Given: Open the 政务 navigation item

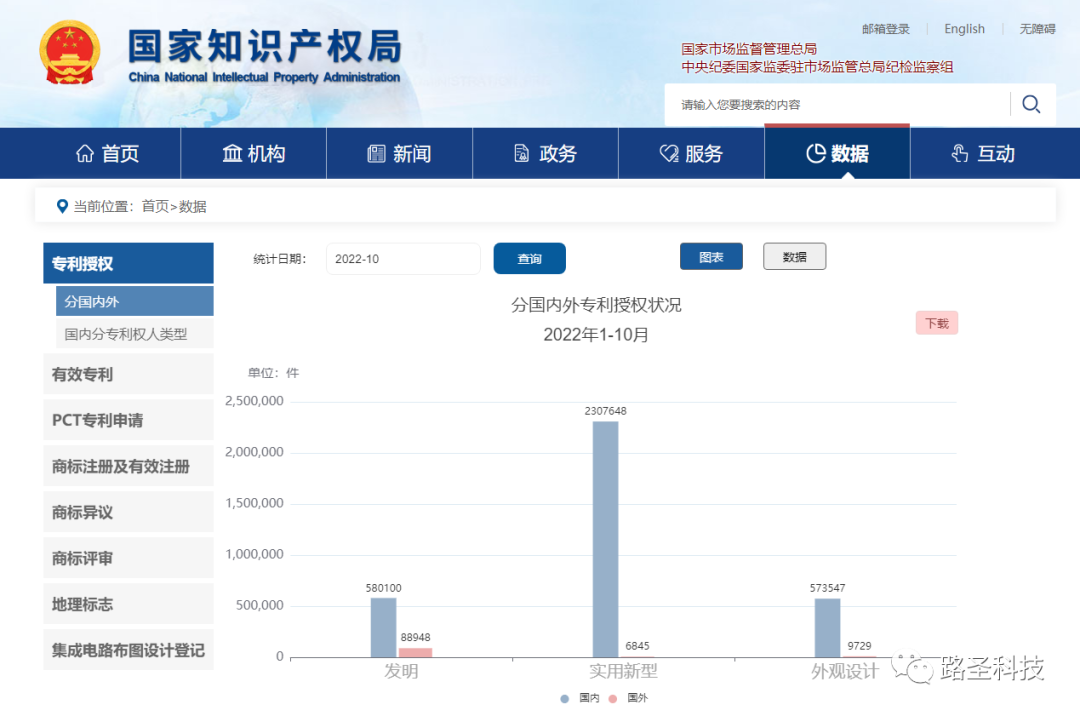Looking at the screenshot, I should (546, 153).
